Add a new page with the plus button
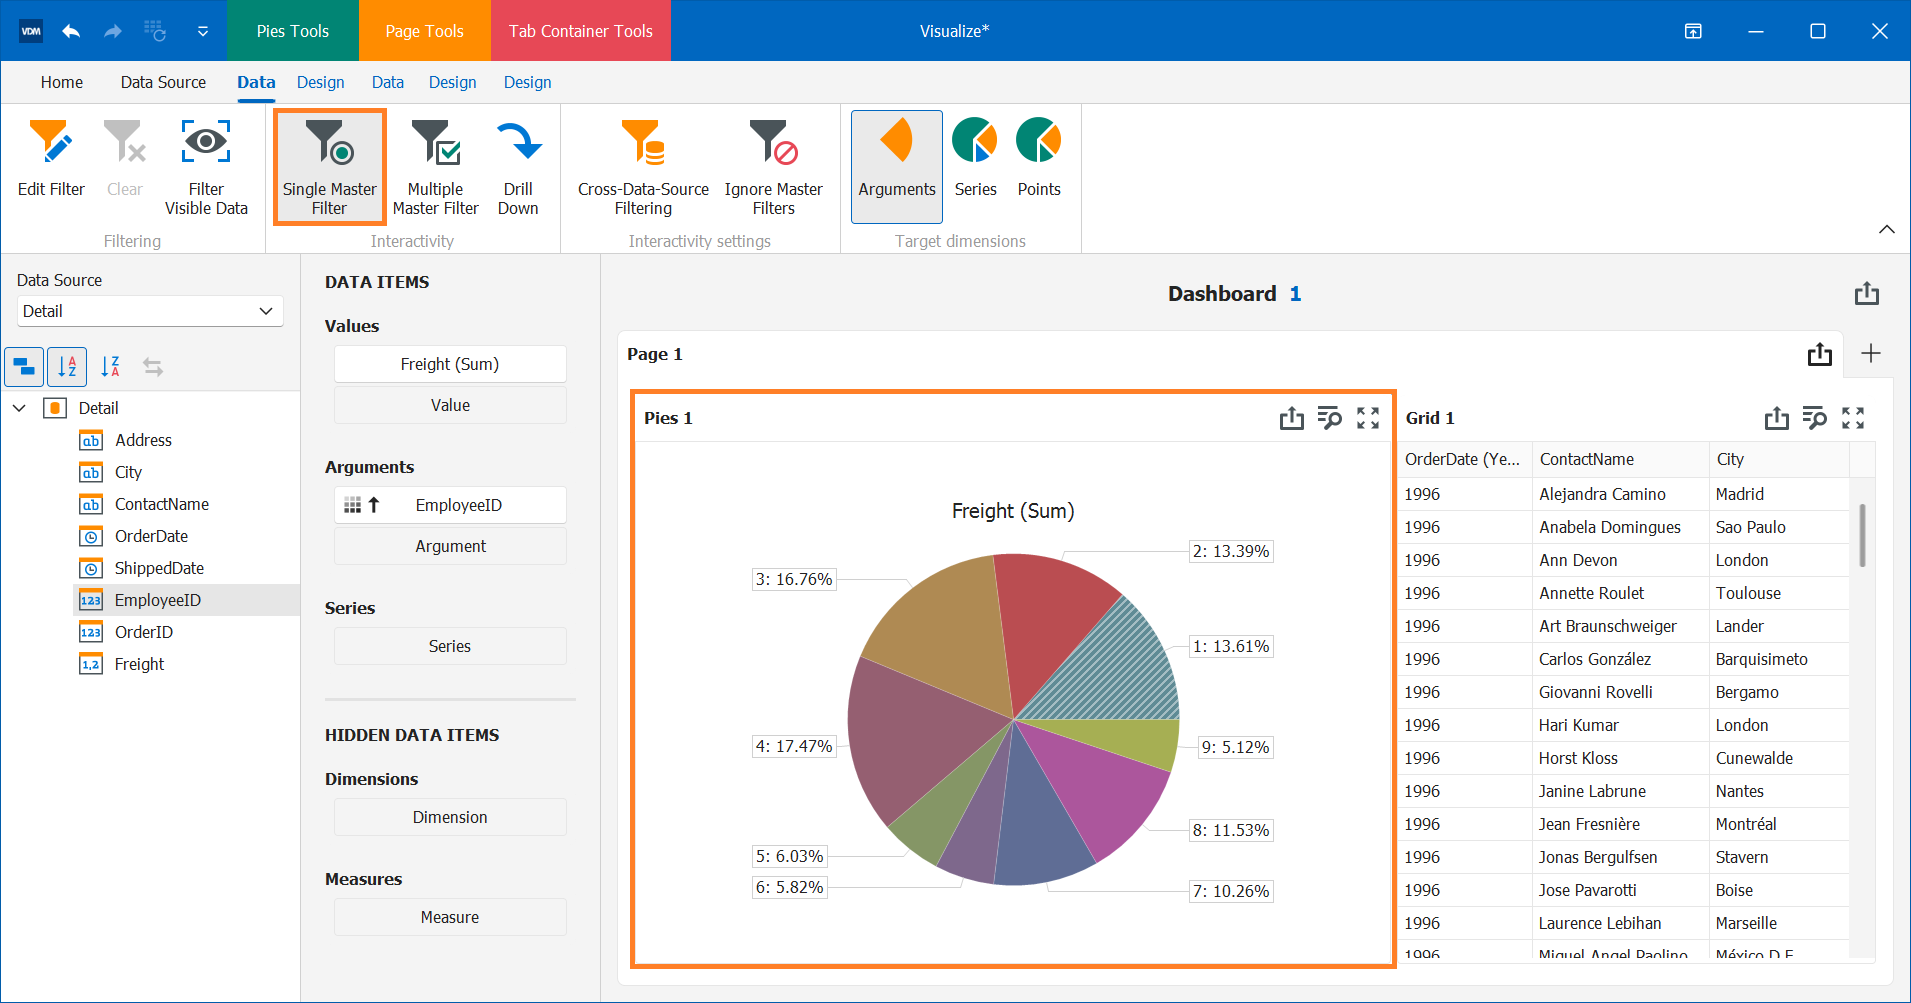This screenshot has height=1003, width=1911. point(1870,354)
